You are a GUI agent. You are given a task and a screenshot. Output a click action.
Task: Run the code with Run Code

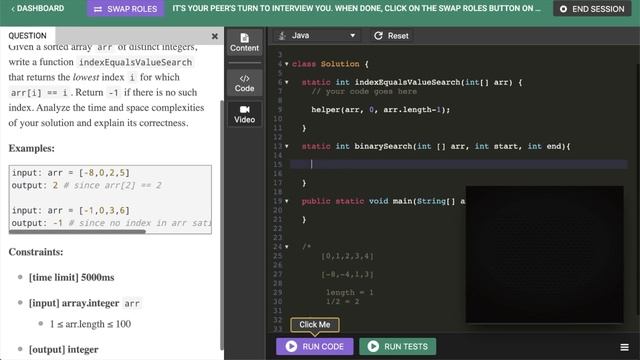tap(315, 346)
